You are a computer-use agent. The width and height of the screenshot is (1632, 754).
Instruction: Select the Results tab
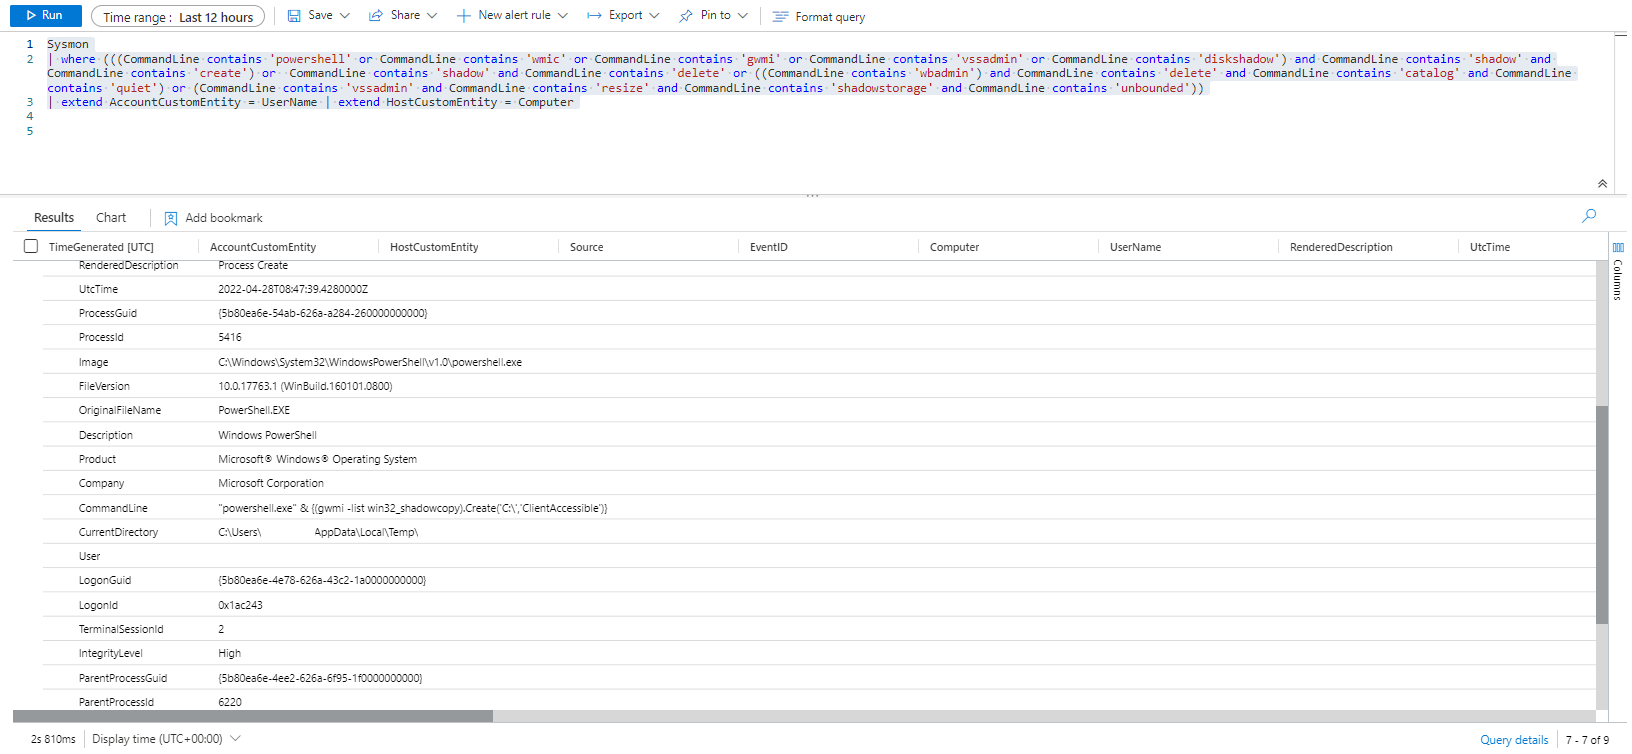pyautogui.click(x=54, y=218)
